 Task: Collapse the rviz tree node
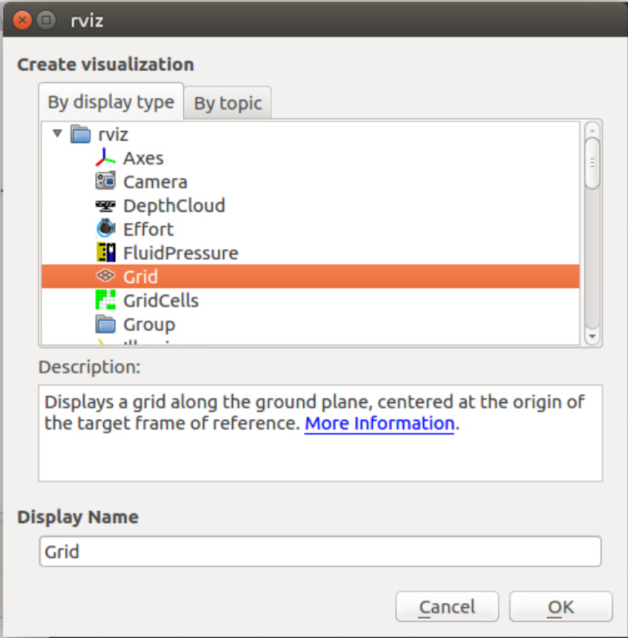pos(57,133)
